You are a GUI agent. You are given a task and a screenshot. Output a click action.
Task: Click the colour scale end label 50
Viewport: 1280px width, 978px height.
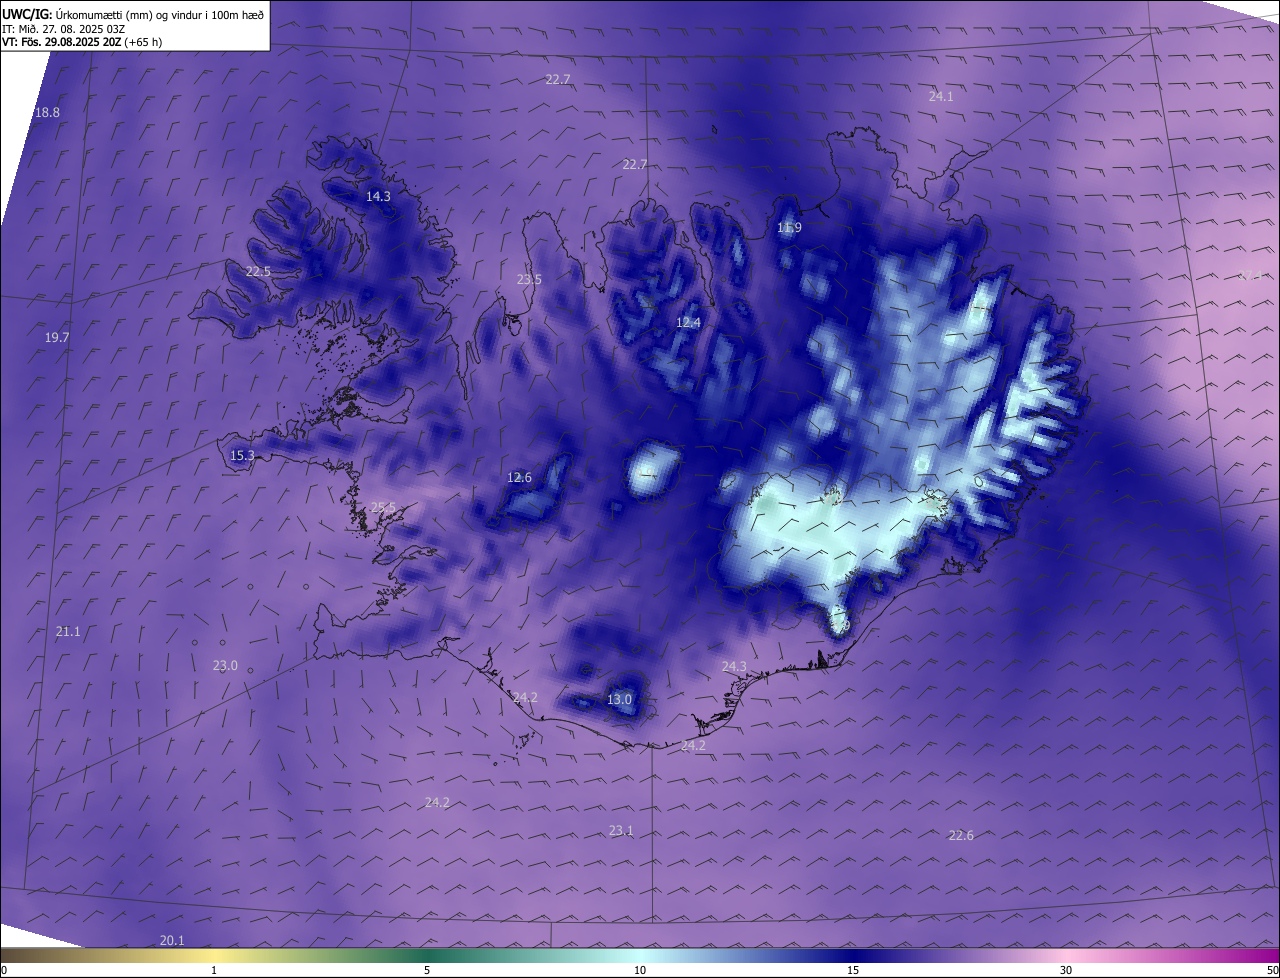[1272, 970]
